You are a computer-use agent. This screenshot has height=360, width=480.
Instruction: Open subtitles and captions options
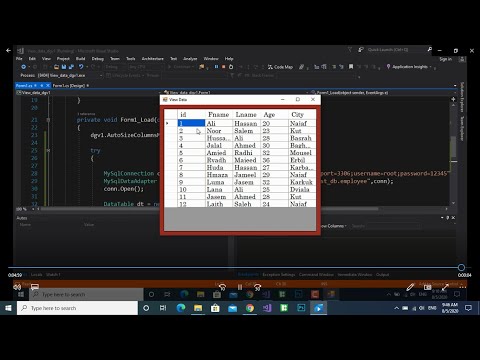pyautogui.click(x=35, y=287)
